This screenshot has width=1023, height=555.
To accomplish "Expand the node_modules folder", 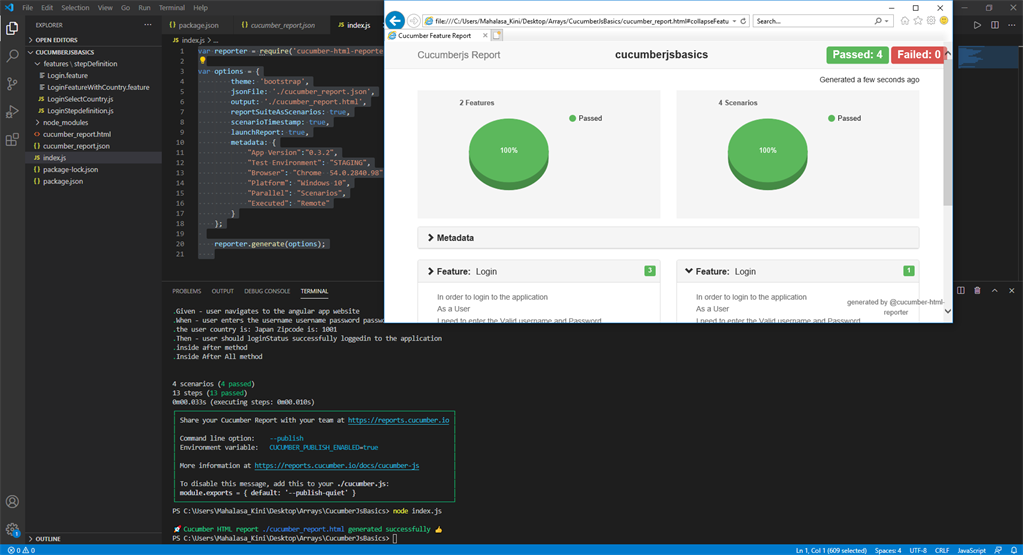I will coord(65,122).
